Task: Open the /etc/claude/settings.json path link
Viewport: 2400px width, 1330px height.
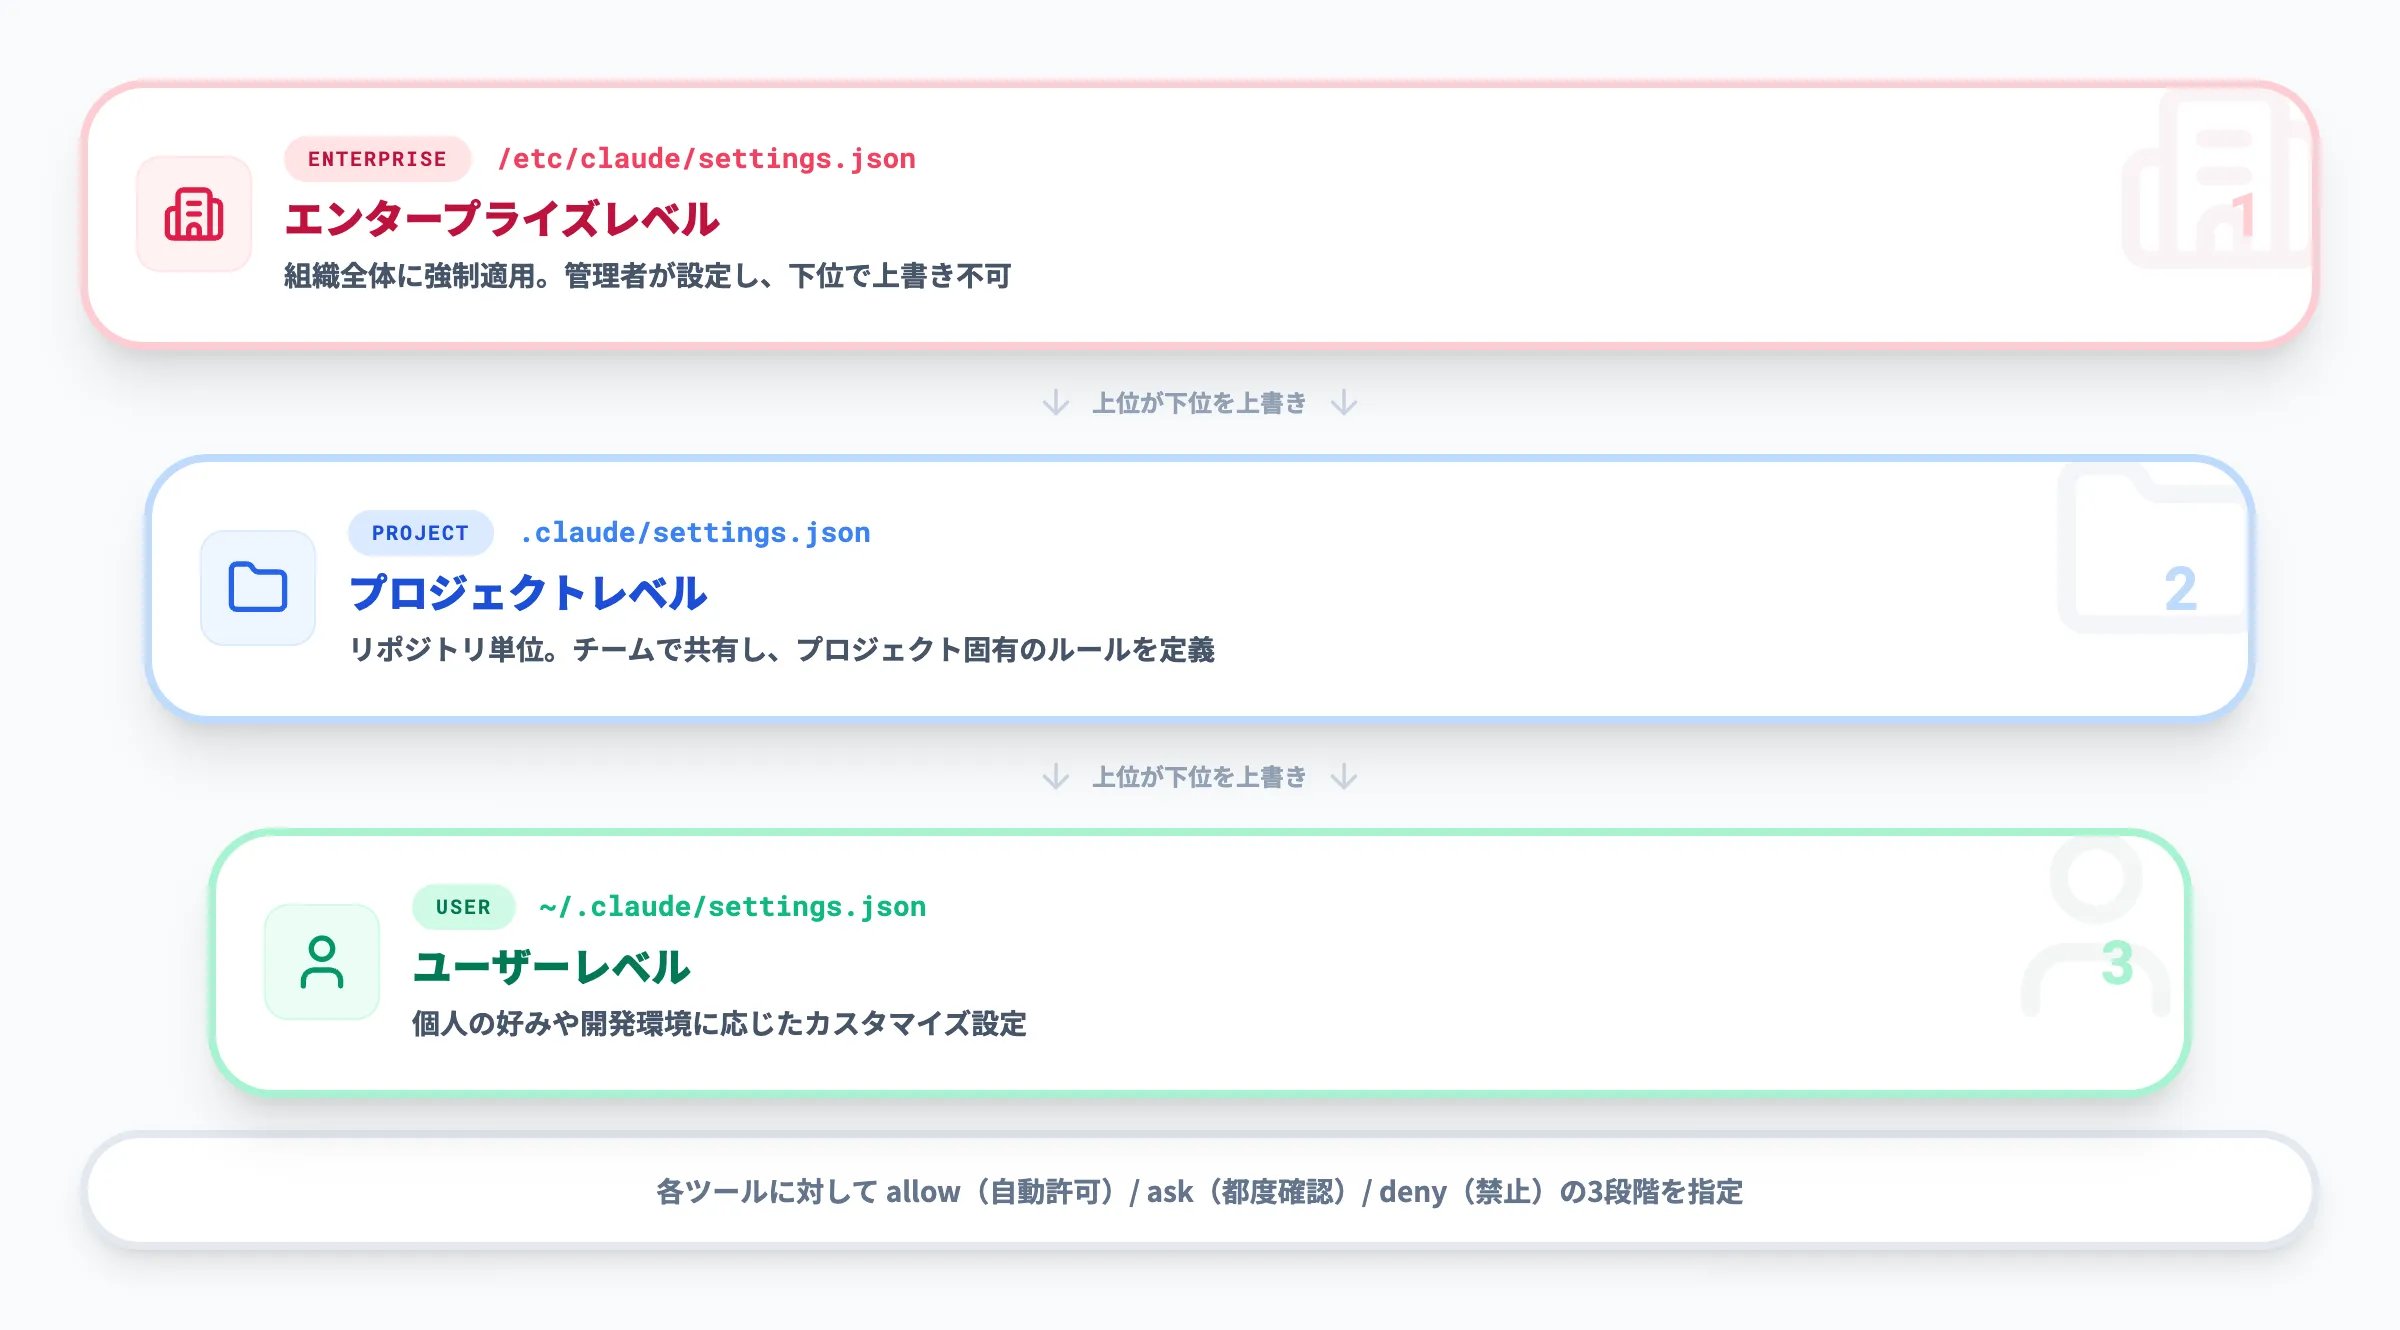Action: [708, 158]
